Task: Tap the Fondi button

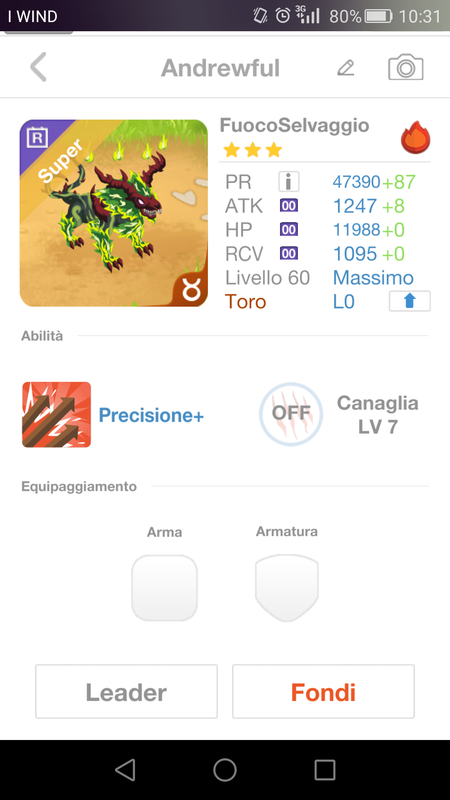Action: (x=323, y=691)
